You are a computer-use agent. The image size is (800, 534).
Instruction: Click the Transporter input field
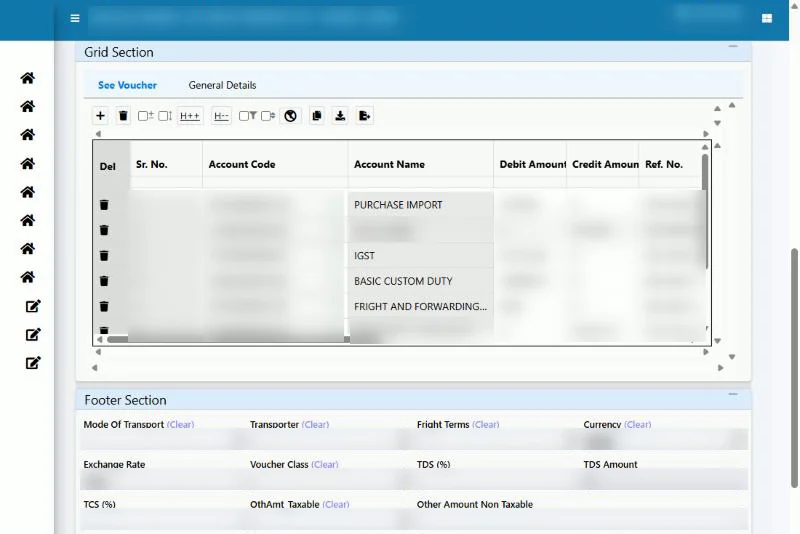330,440
